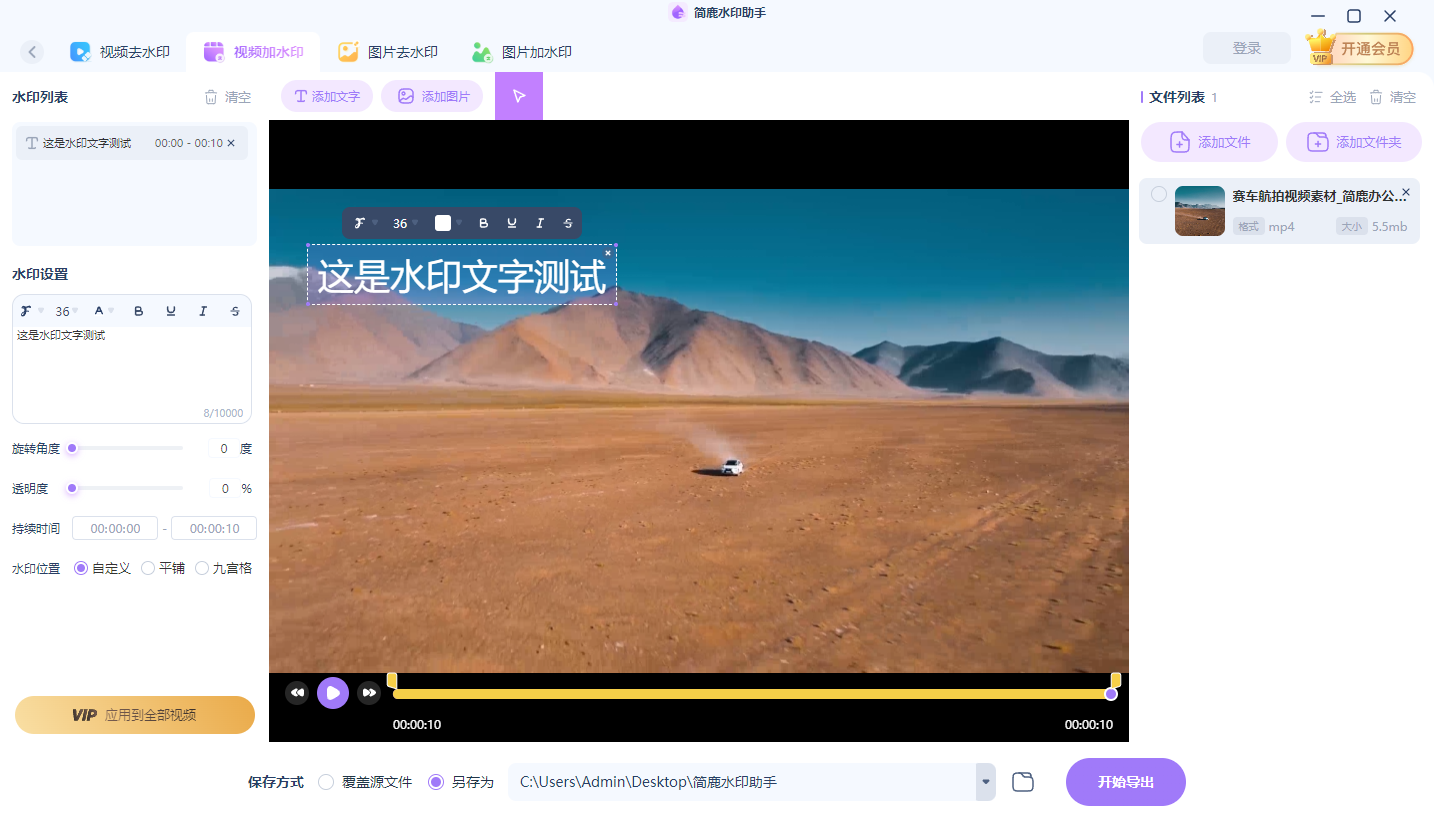The height and width of the screenshot is (822, 1434).
Task: Open folder browse icon beside save path
Action: click(1022, 781)
